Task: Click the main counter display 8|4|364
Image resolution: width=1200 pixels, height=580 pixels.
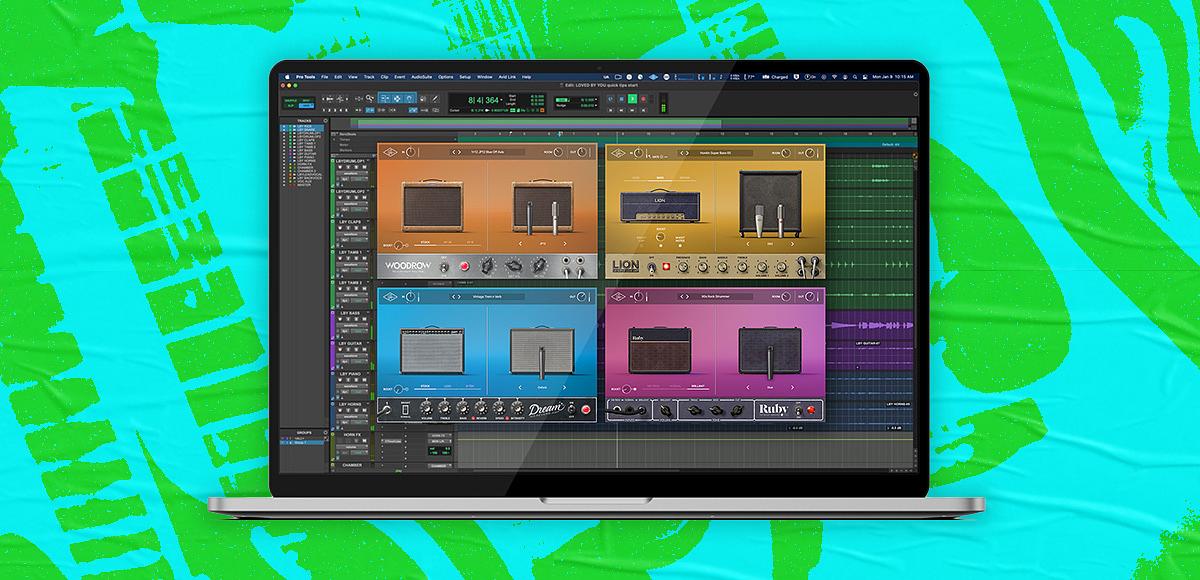Action: (x=483, y=100)
